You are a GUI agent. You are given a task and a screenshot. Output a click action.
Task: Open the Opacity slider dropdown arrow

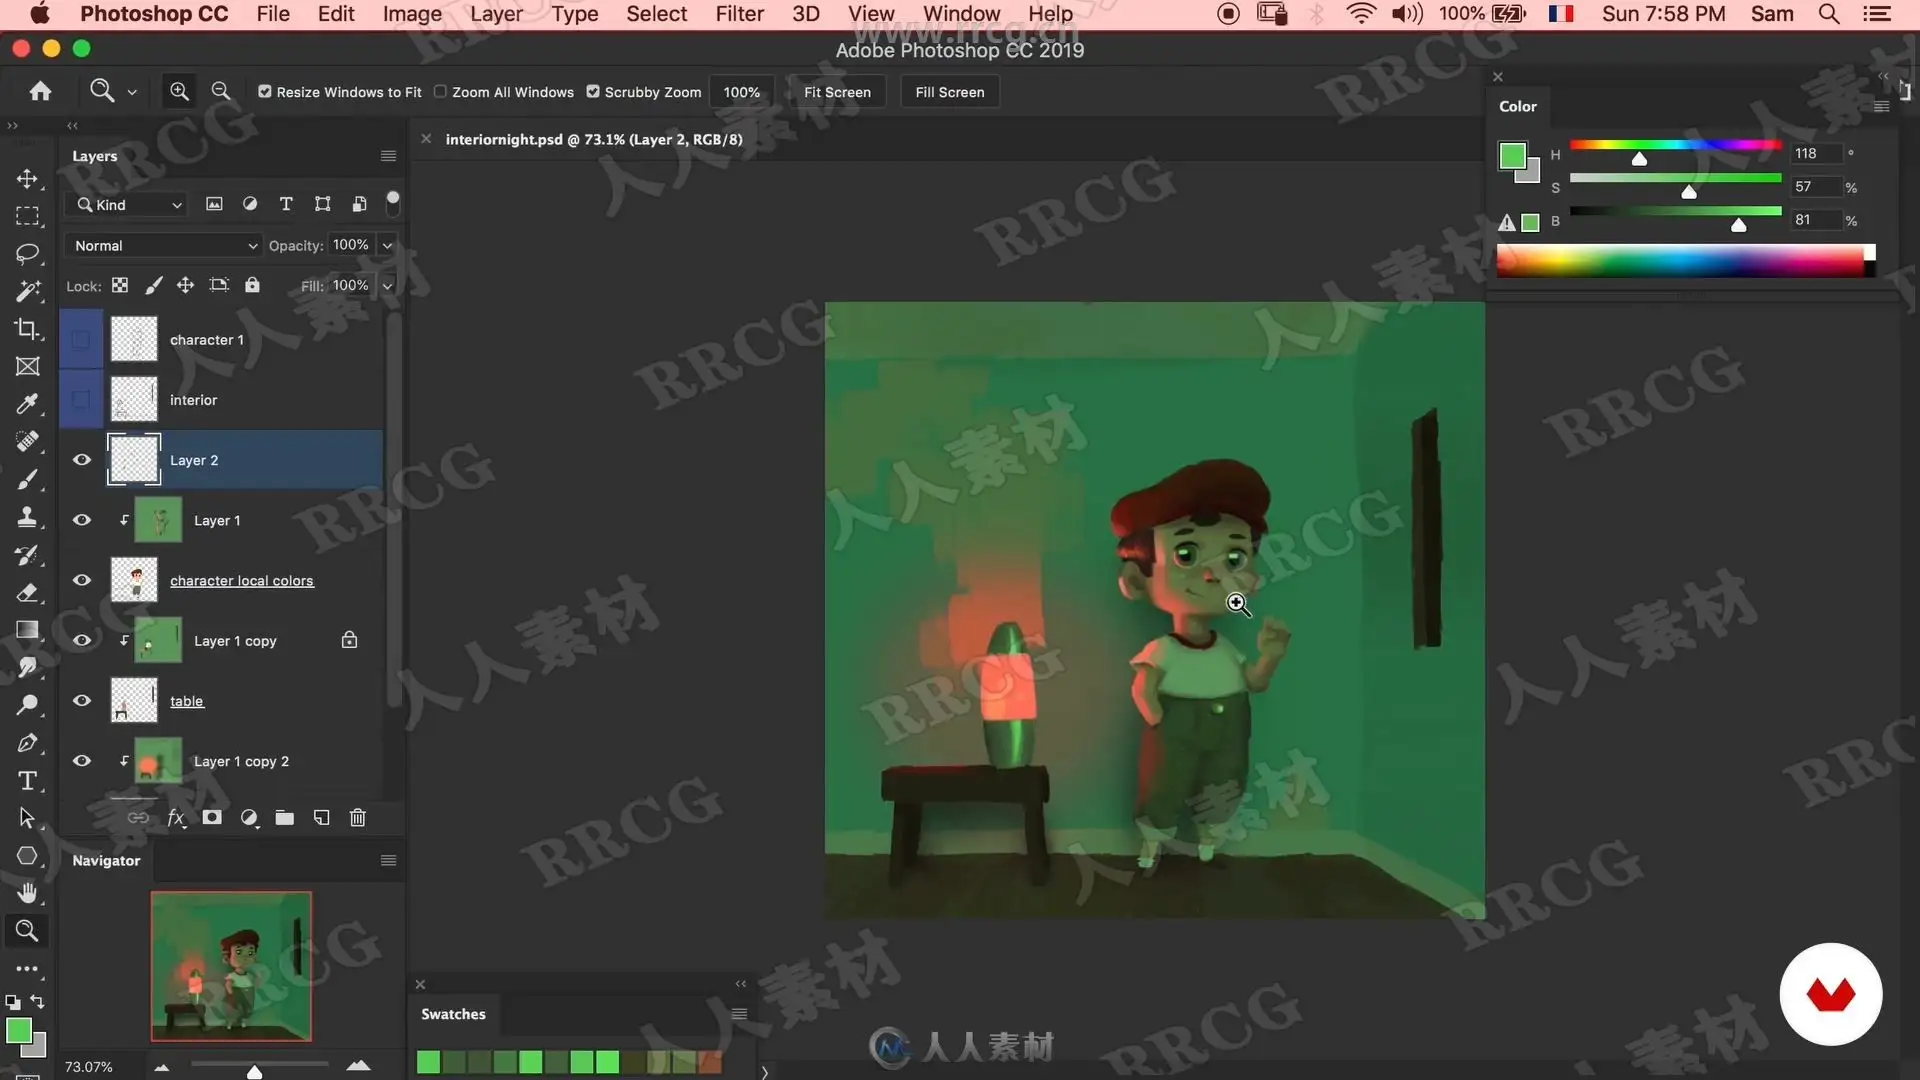(x=387, y=245)
